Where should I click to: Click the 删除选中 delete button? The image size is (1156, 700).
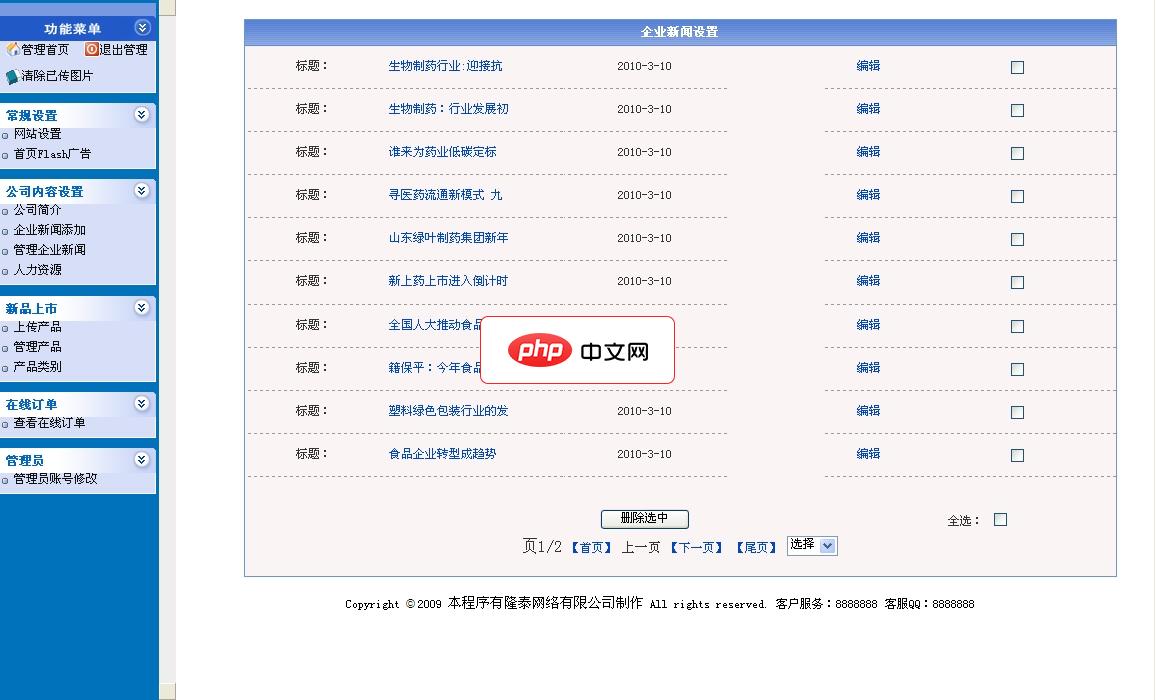pos(644,519)
